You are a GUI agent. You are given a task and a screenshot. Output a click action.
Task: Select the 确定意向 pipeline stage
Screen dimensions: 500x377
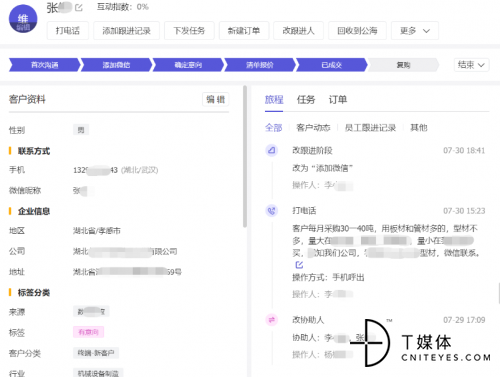coord(188,65)
